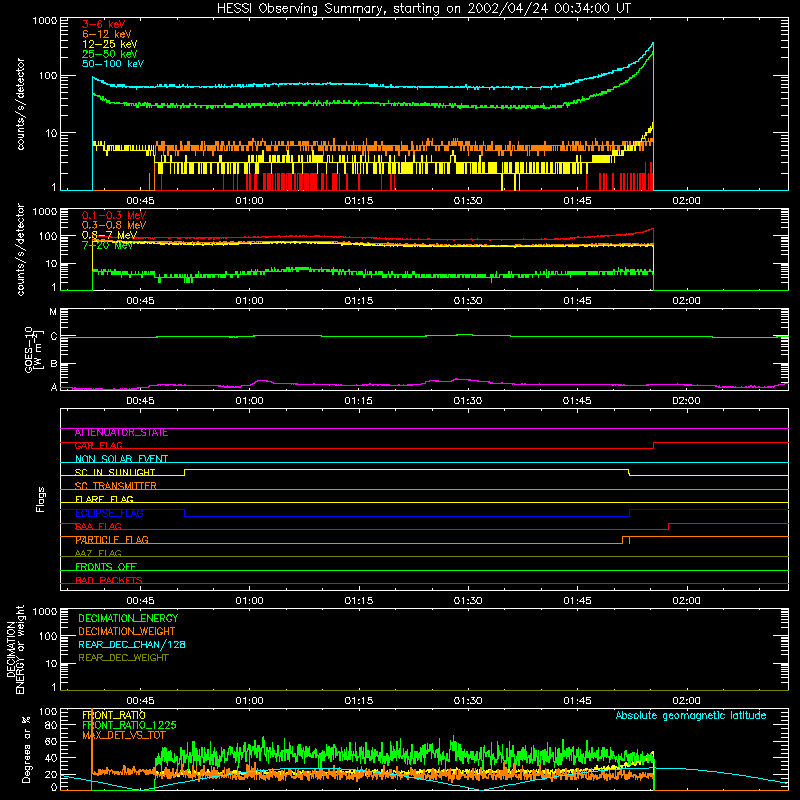The image size is (800, 800).
Task: Select the FRONT_RATIO legend label
Action: click(x=114, y=715)
